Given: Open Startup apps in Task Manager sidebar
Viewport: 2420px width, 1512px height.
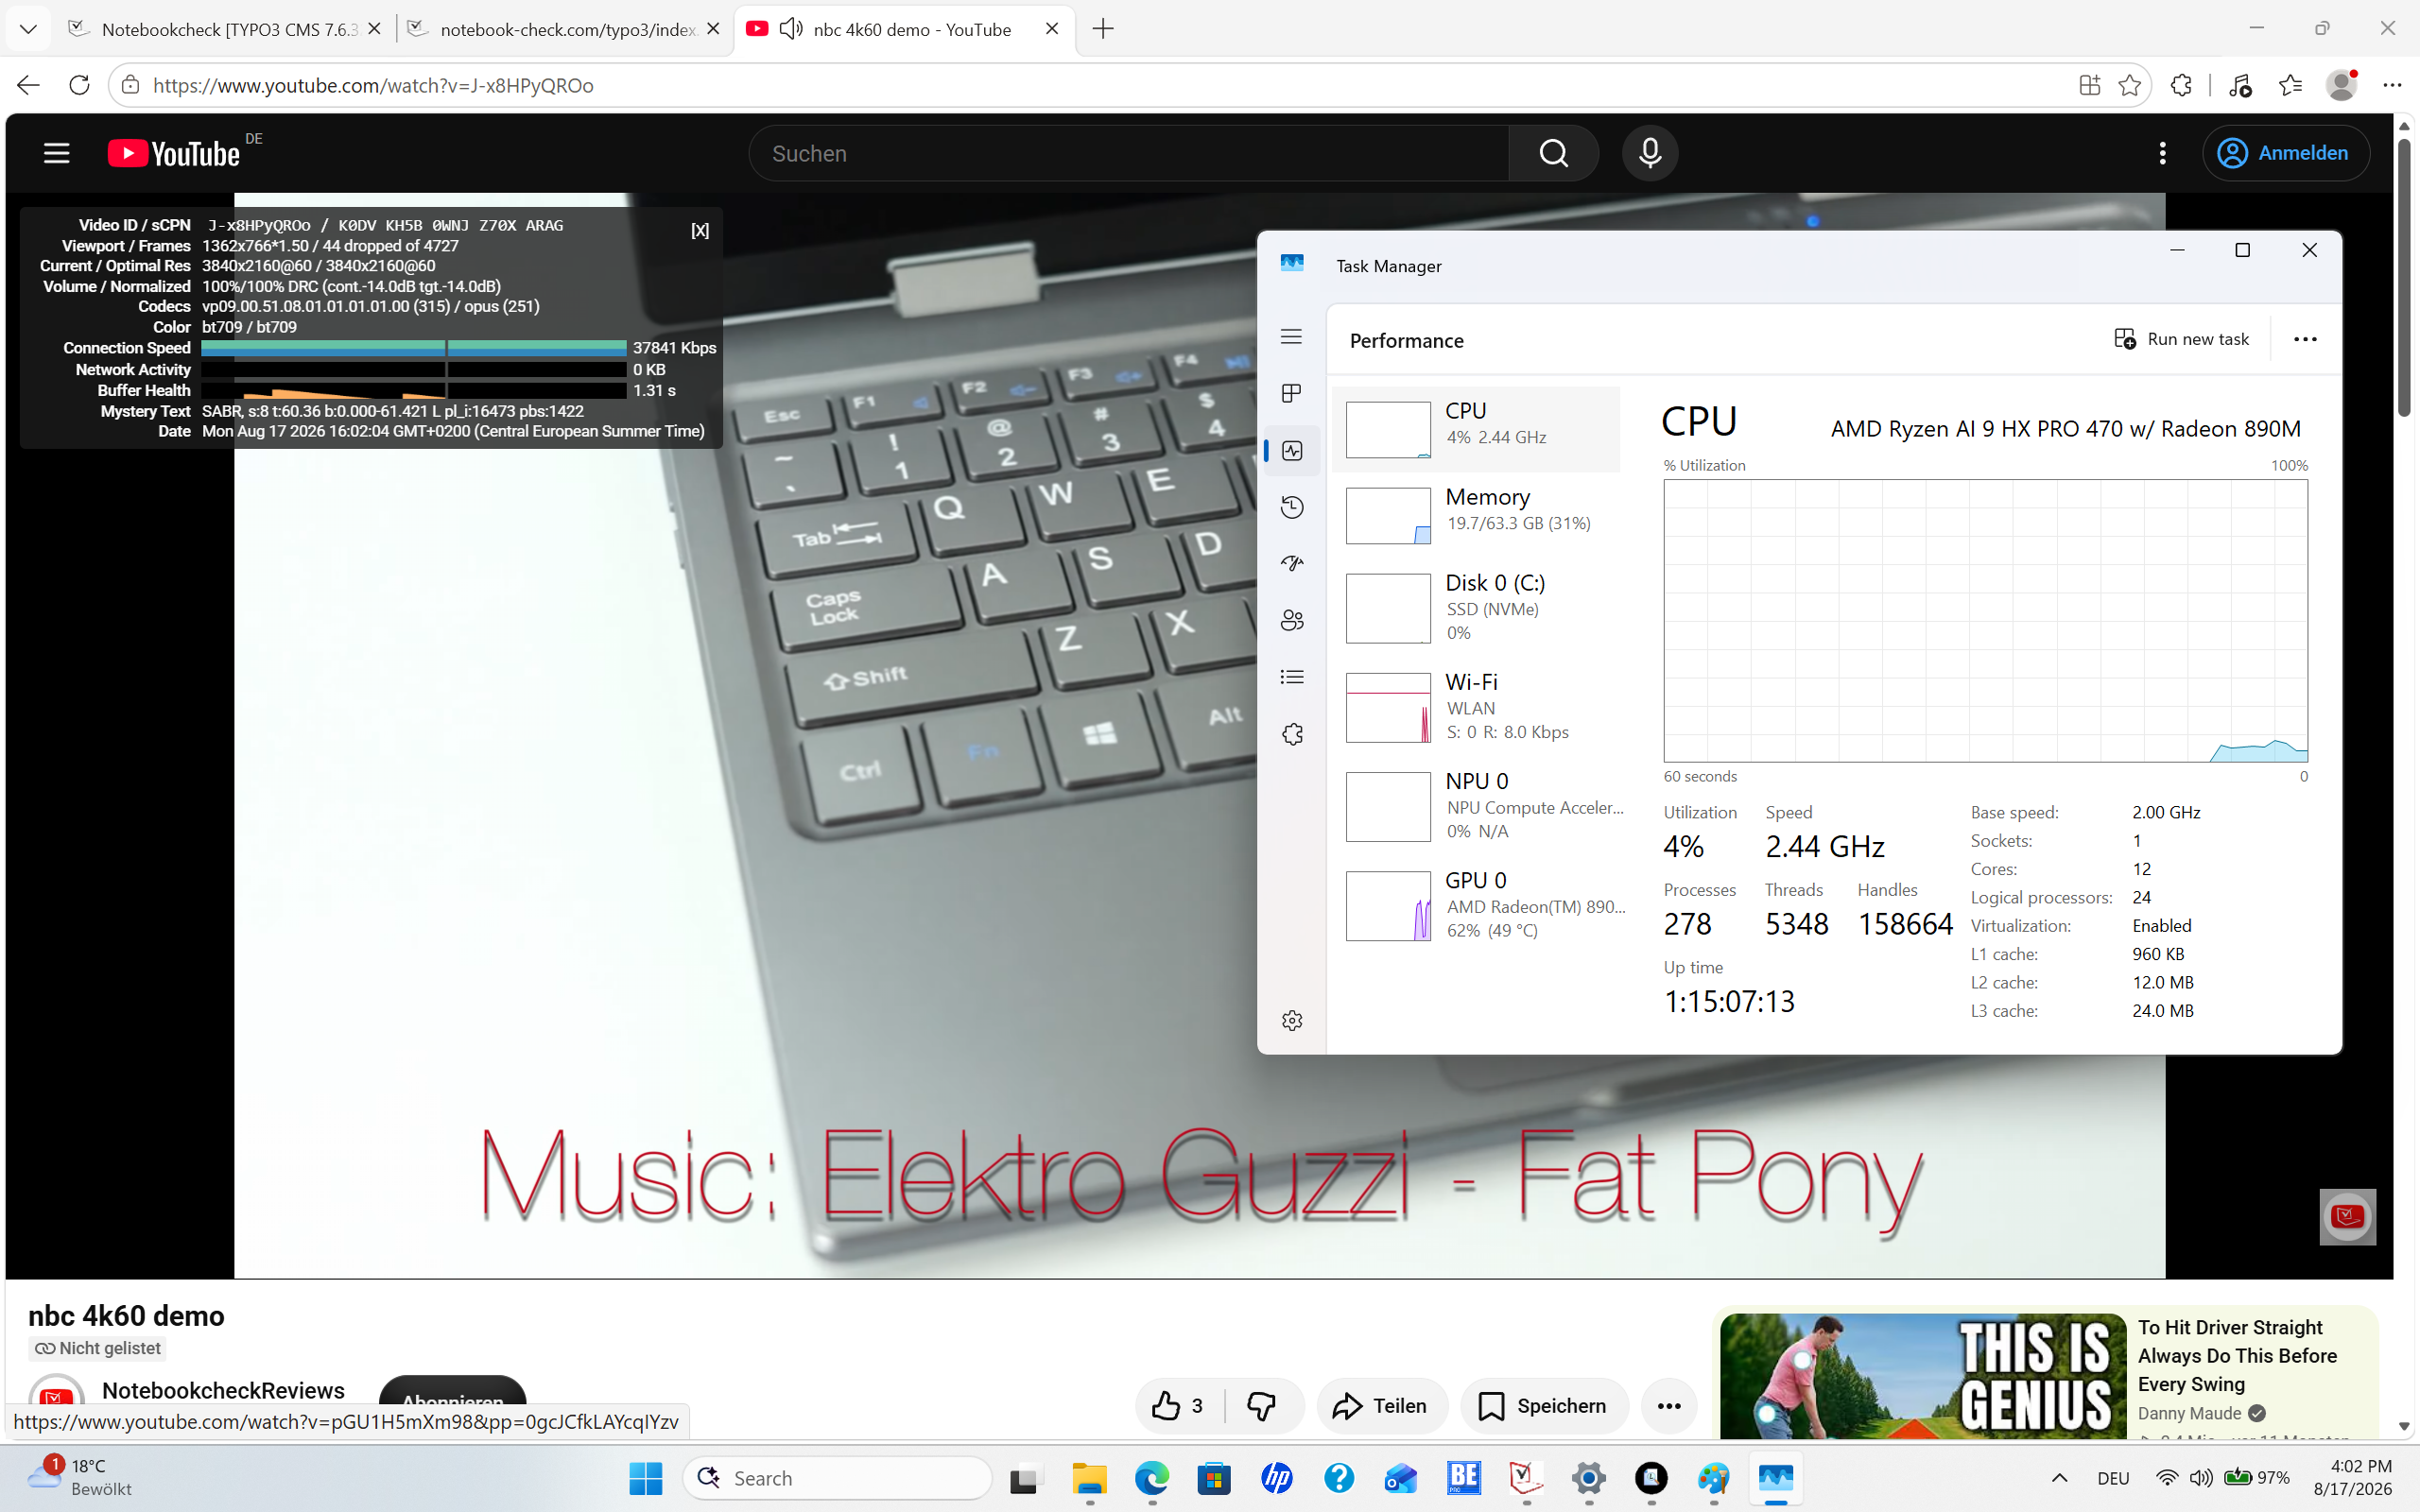Looking at the screenshot, I should pos(1292,564).
